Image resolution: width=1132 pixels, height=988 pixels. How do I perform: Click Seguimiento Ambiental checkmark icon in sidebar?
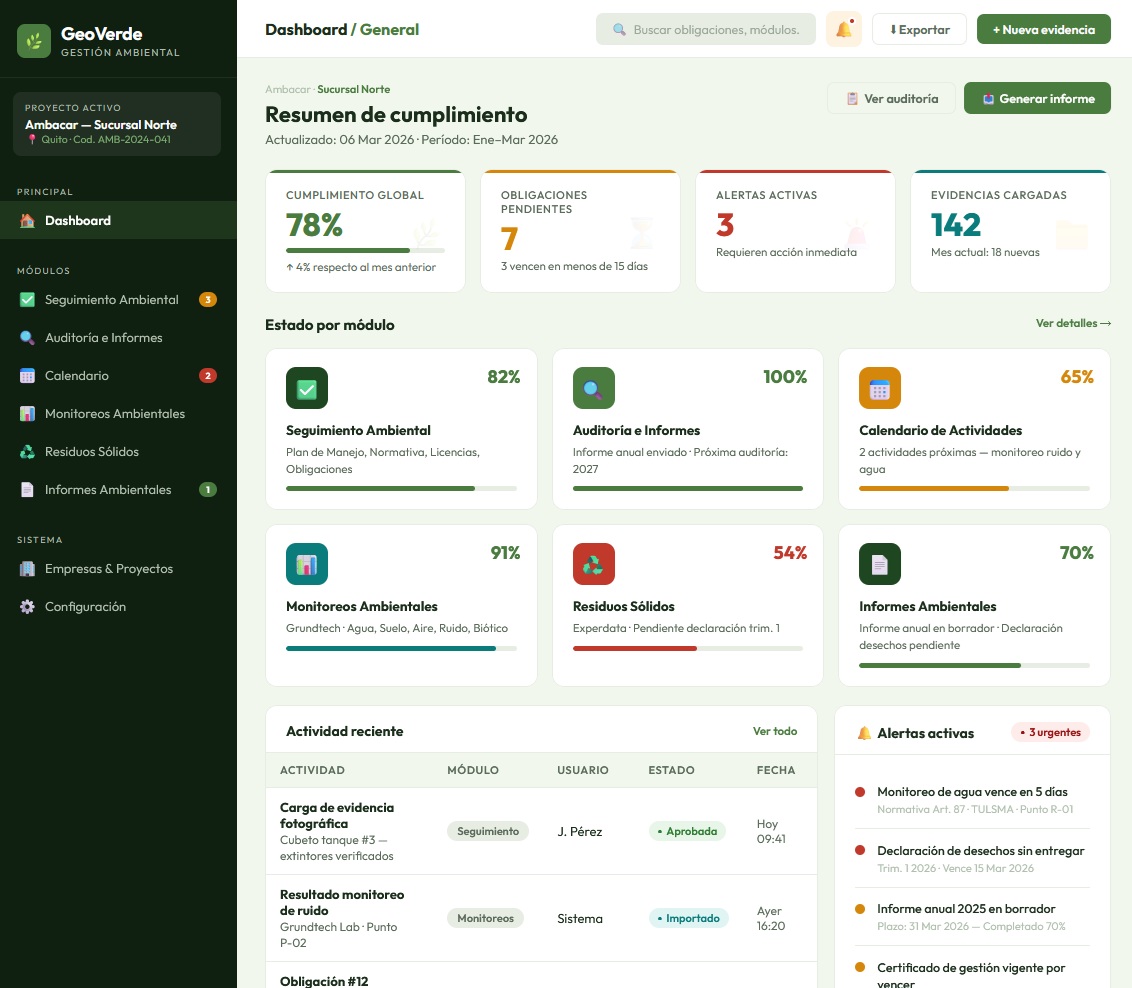(27, 300)
